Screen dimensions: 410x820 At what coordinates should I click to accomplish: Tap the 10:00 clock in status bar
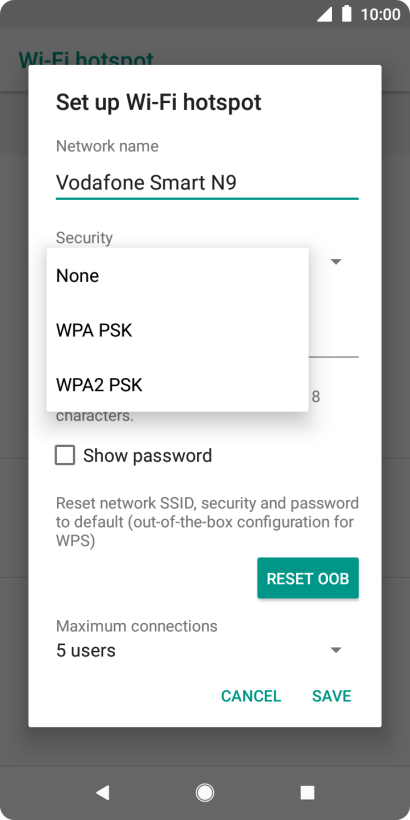click(x=380, y=14)
